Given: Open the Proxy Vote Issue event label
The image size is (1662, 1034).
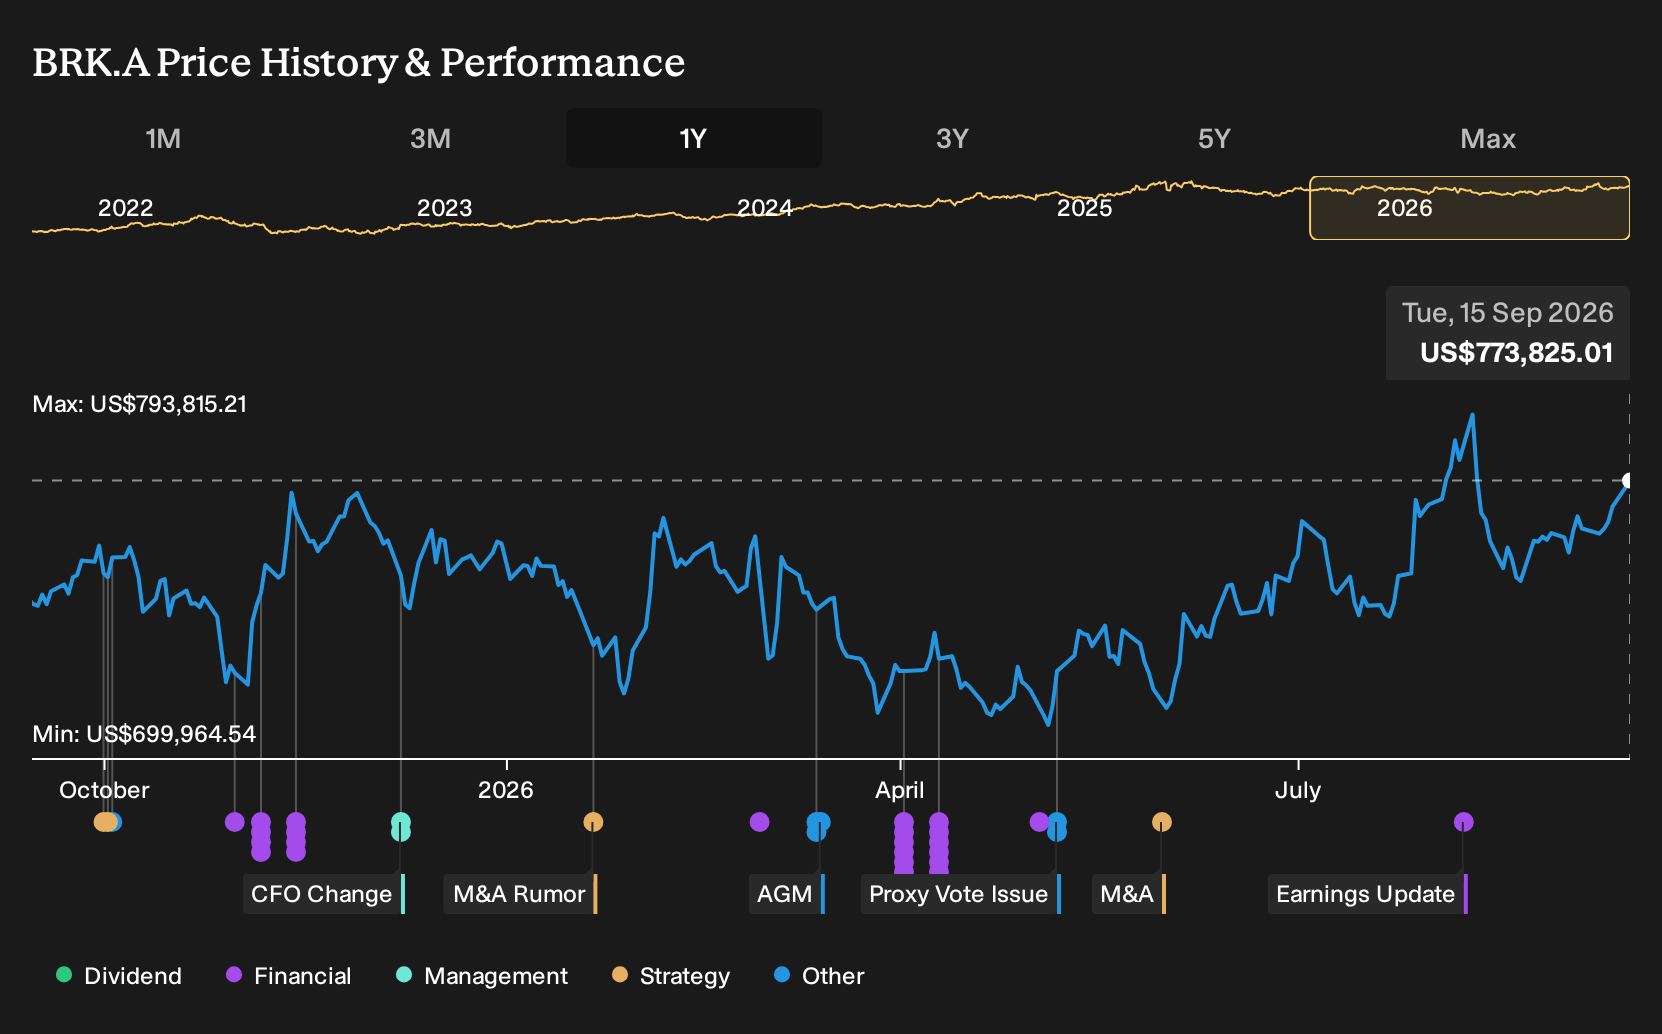Looking at the screenshot, I should 961,894.
